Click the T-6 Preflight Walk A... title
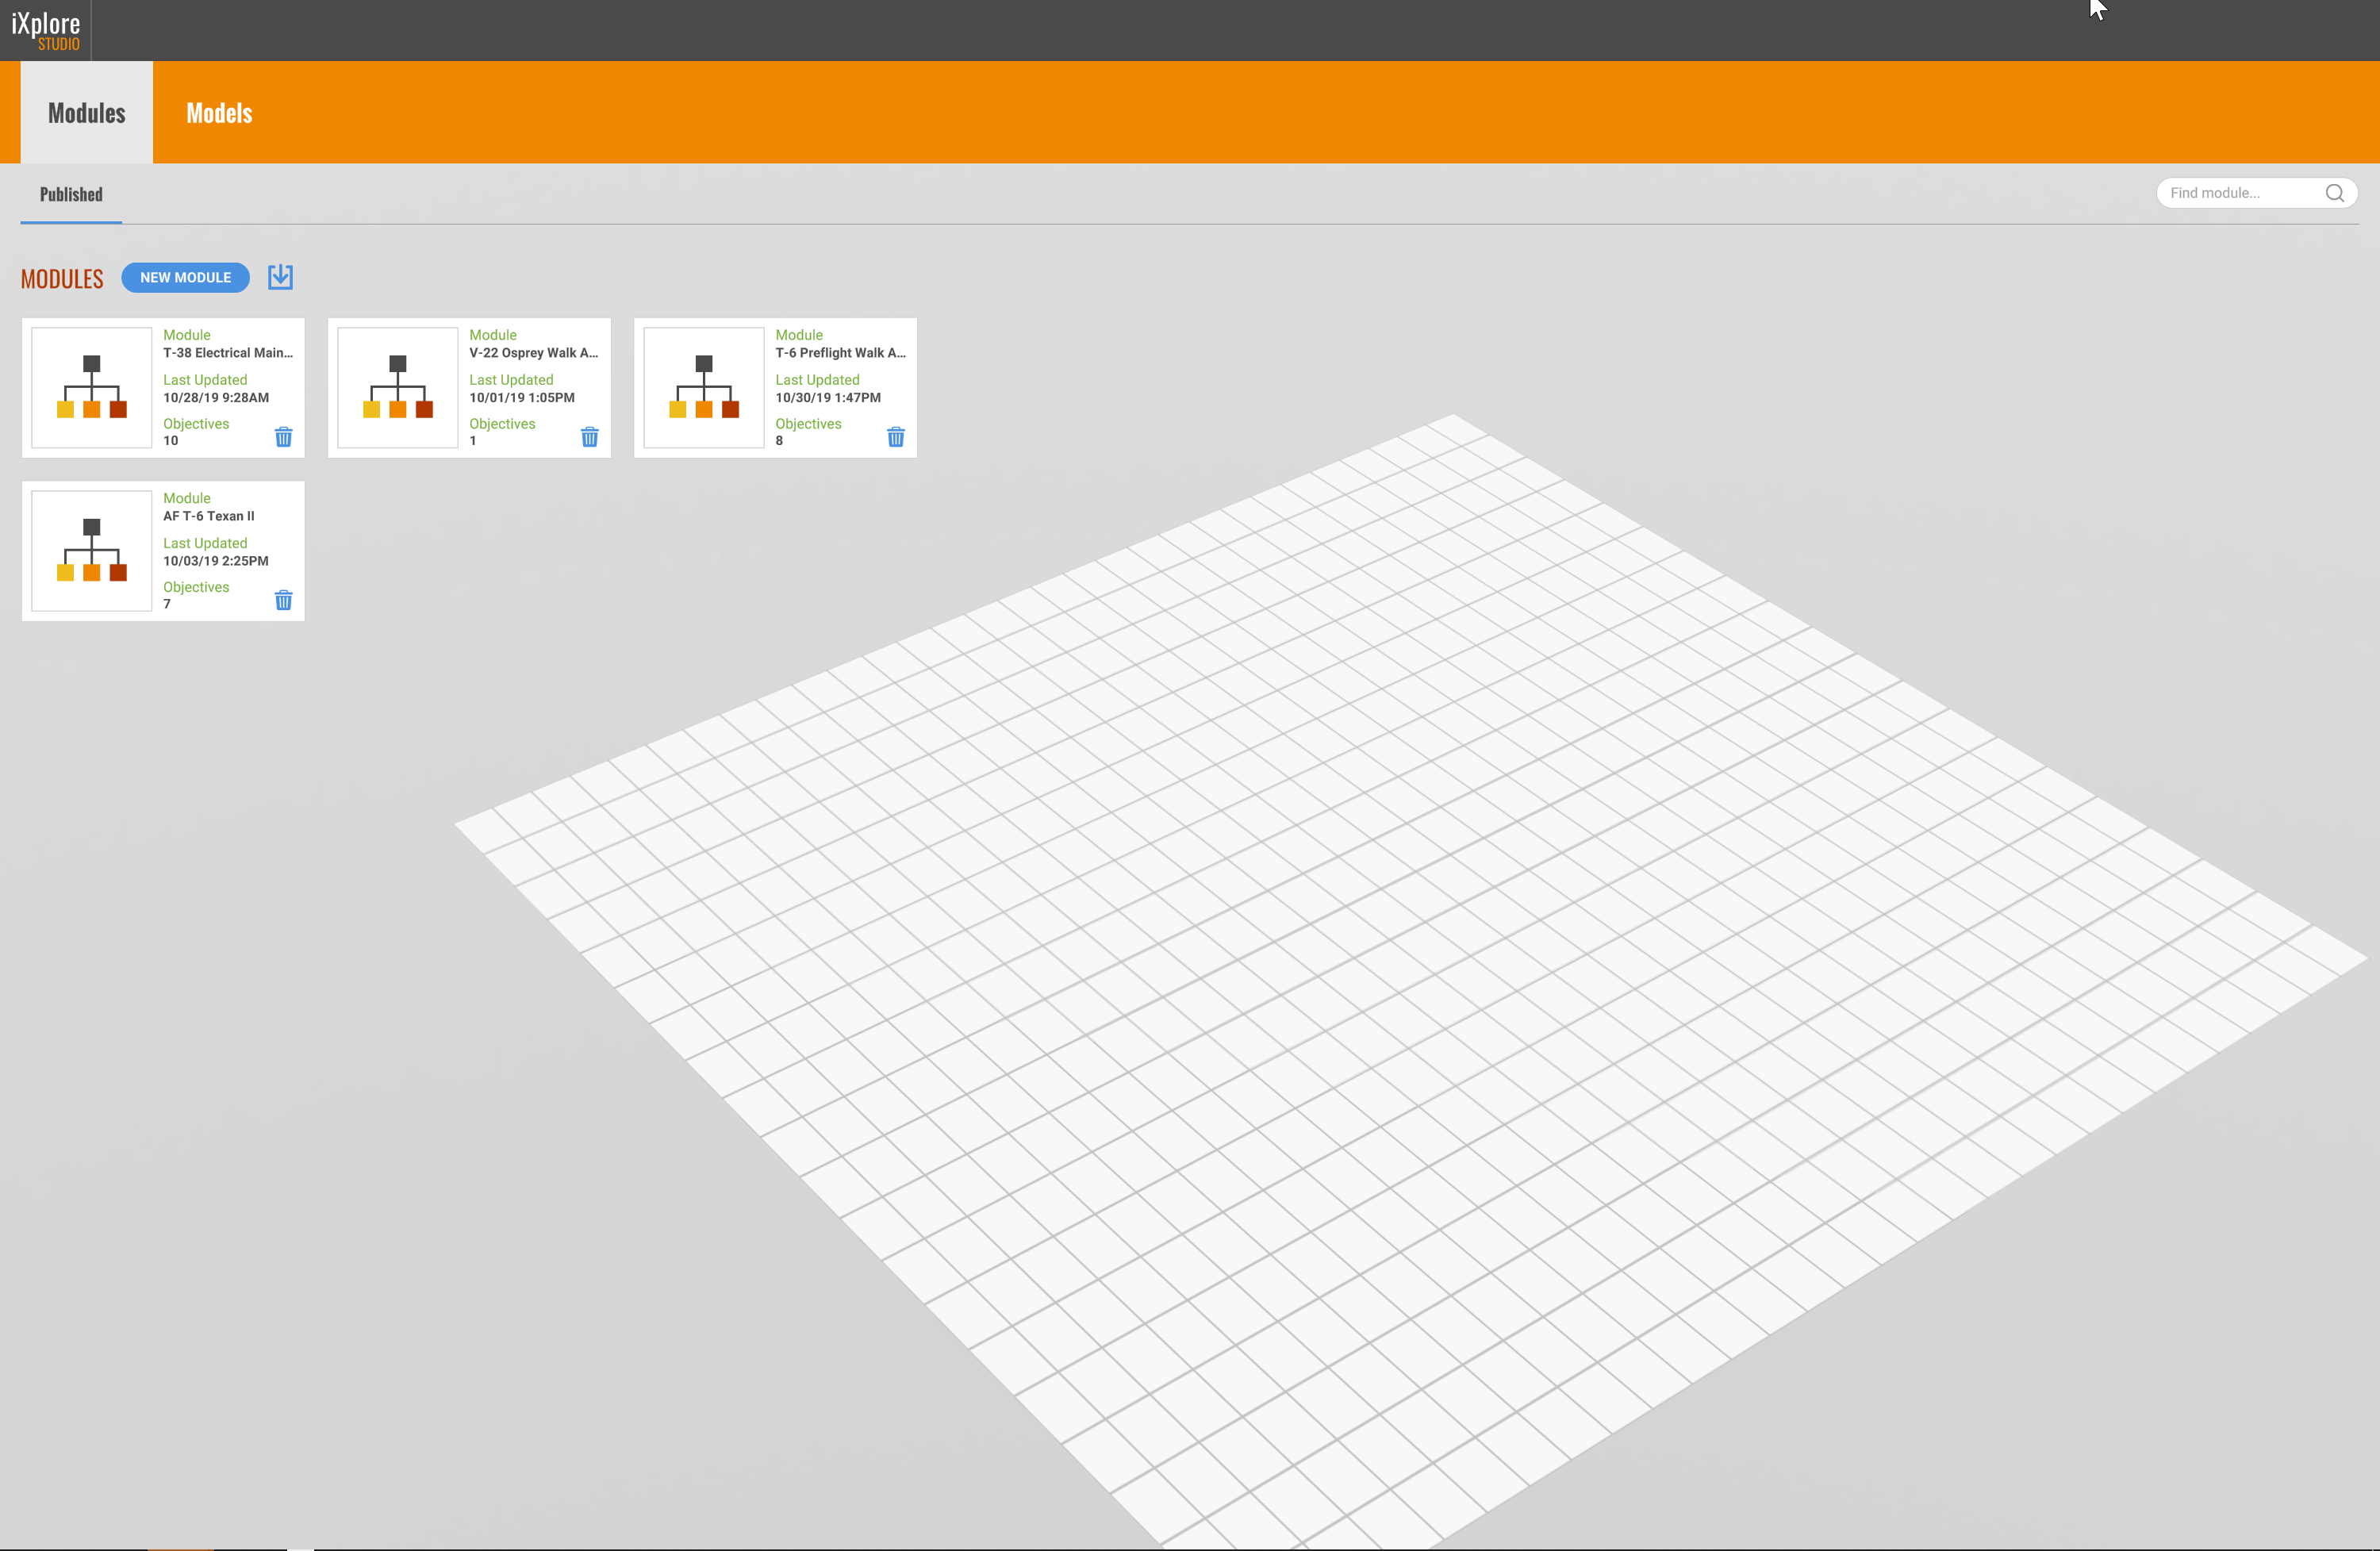2380x1551 pixels. click(x=841, y=353)
